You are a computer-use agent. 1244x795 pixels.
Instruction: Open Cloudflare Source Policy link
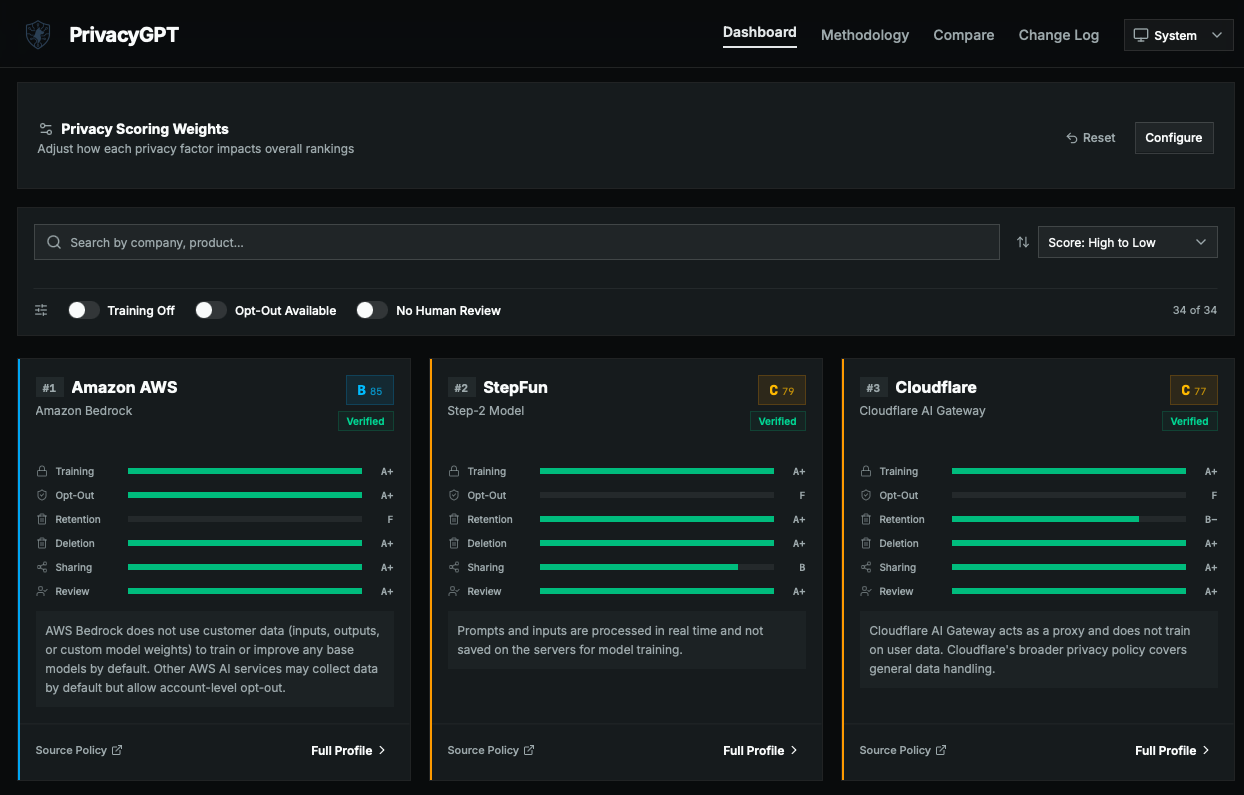point(903,750)
